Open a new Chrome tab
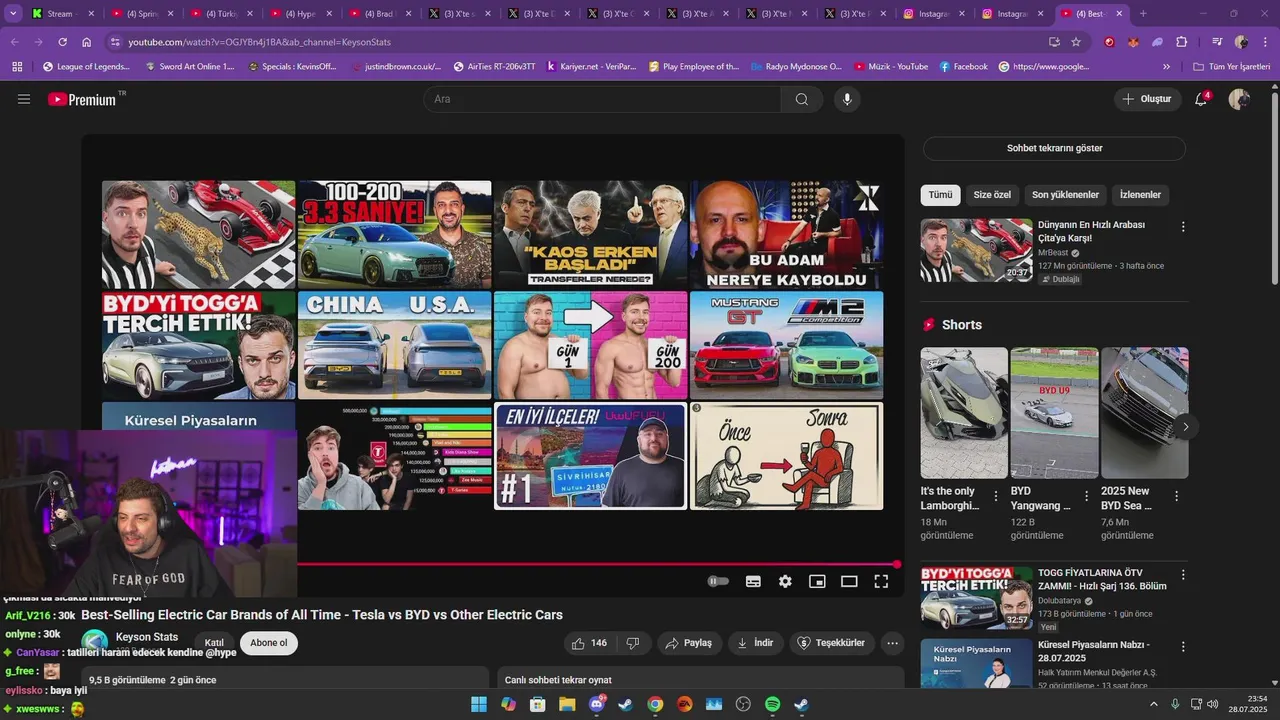The image size is (1280, 720). point(1143,14)
